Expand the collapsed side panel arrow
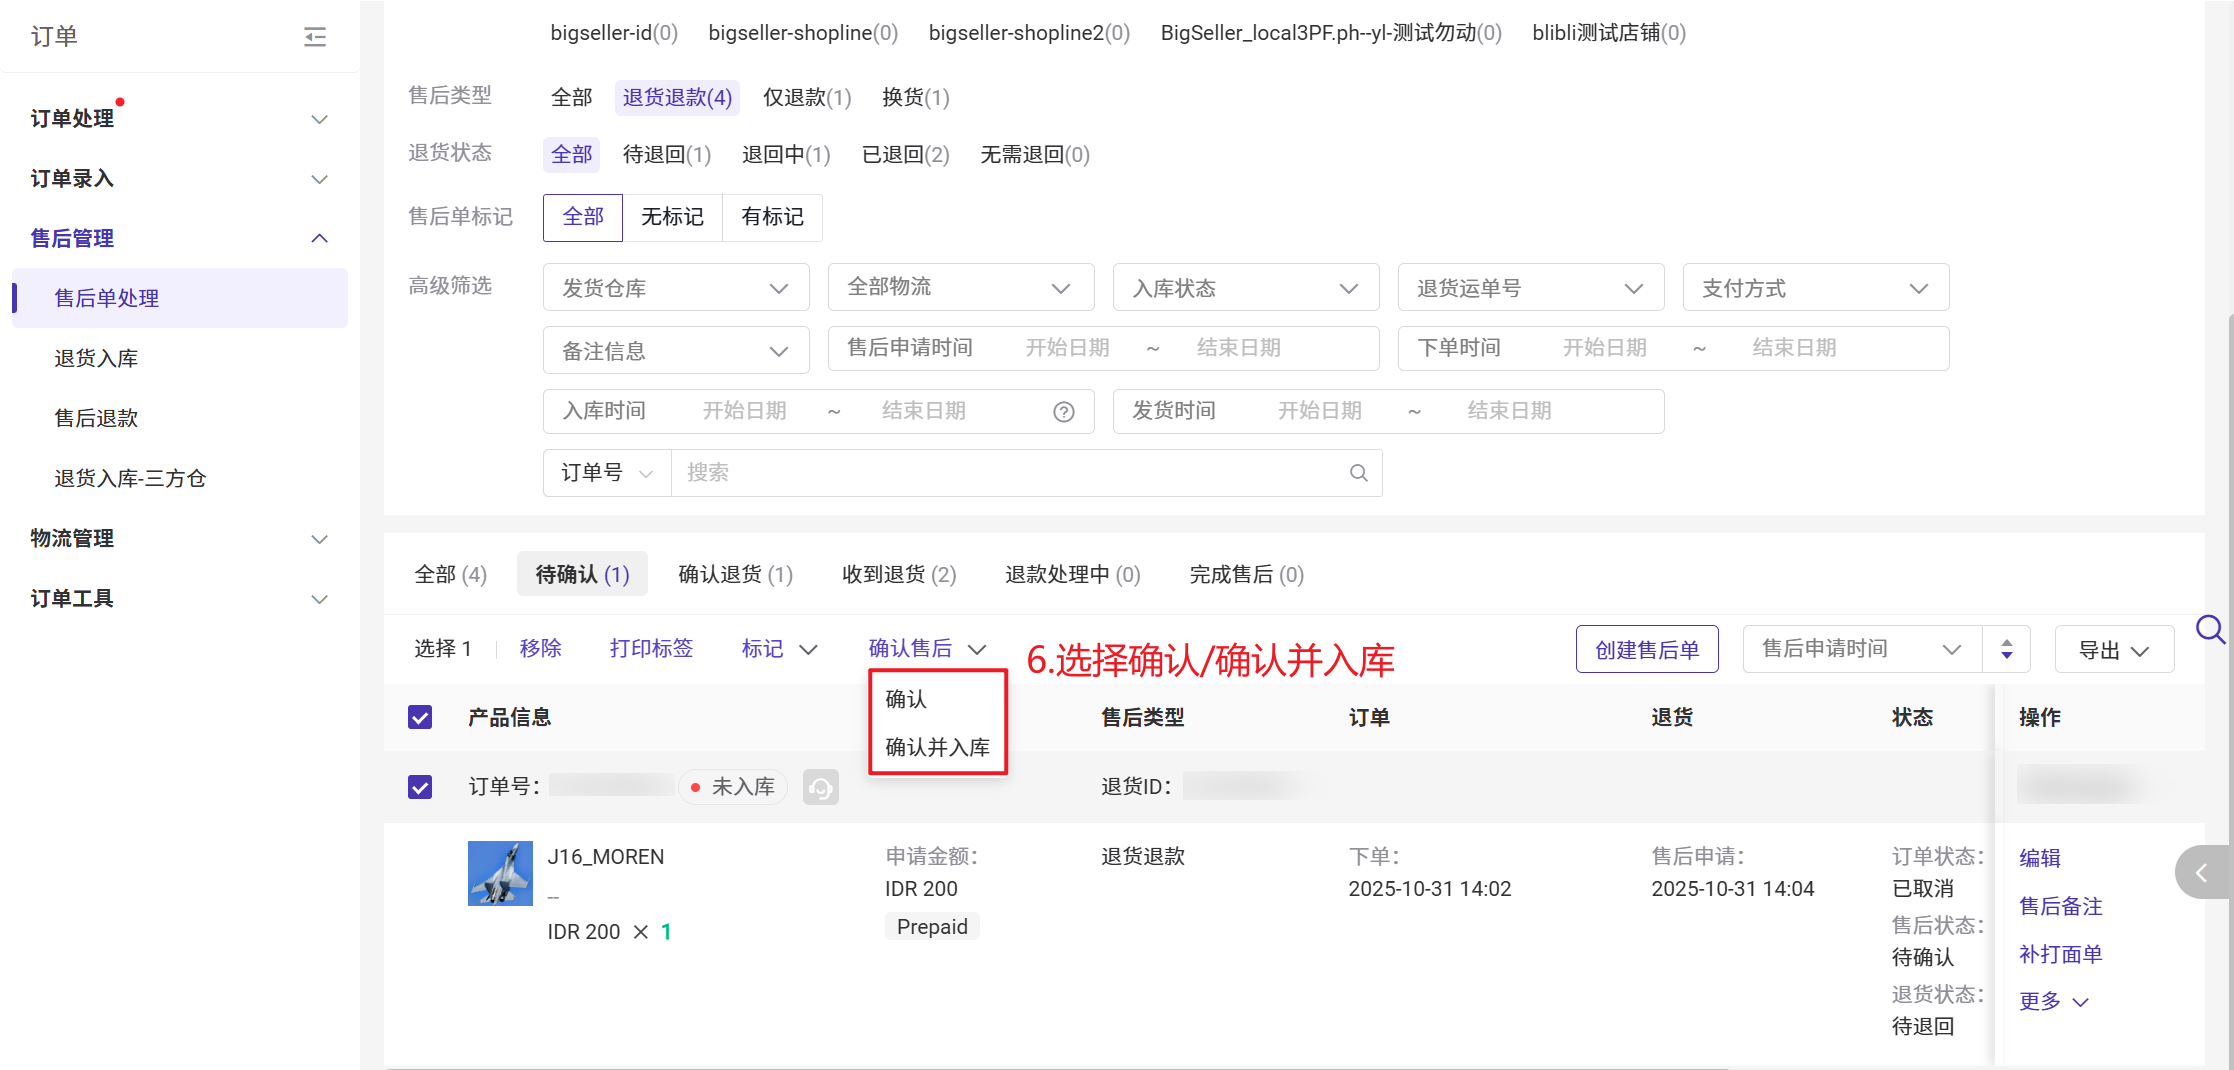2234x1070 pixels. [x=2201, y=873]
